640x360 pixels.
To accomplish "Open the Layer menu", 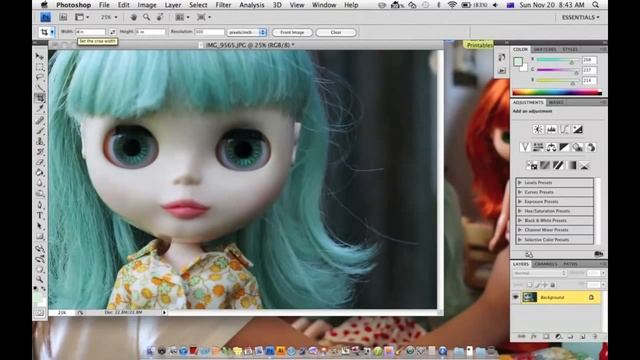I will pyautogui.click(x=173, y=5).
